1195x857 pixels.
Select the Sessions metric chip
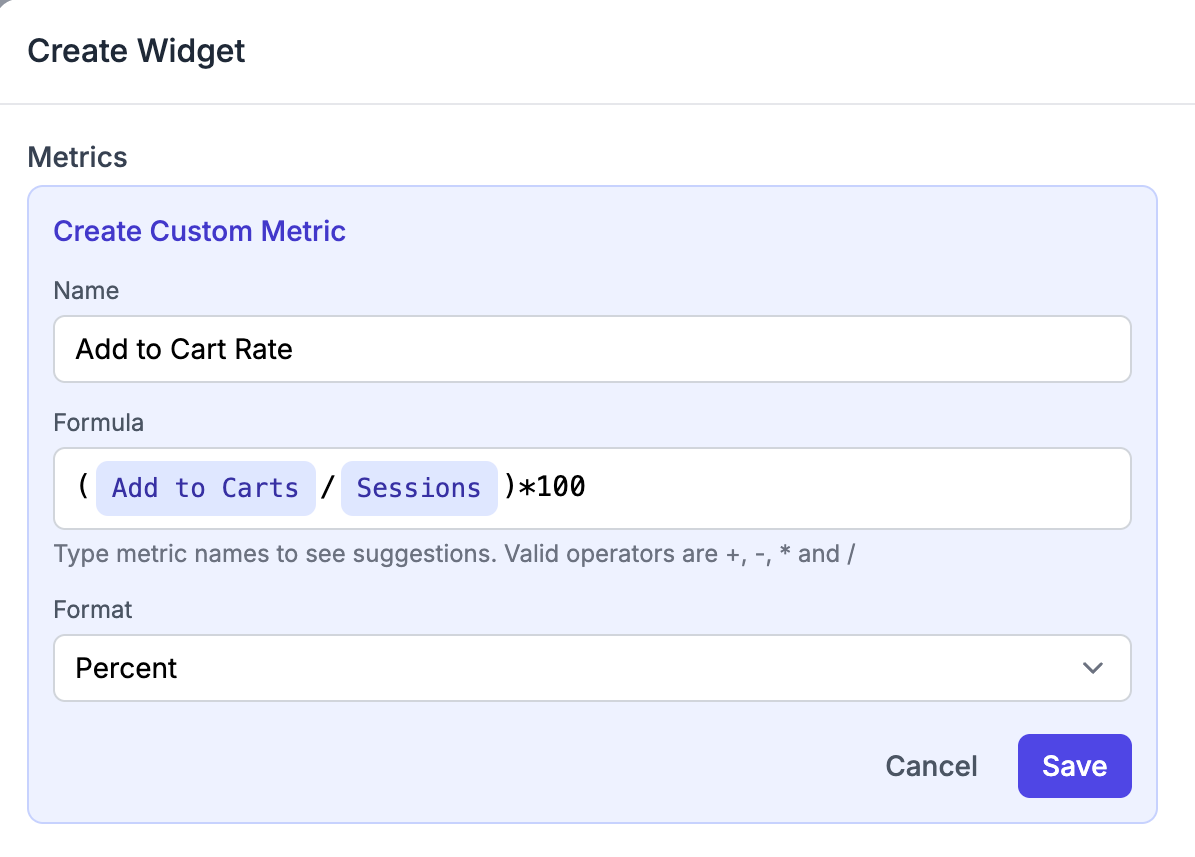pyautogui.click(x=418, y=488)
